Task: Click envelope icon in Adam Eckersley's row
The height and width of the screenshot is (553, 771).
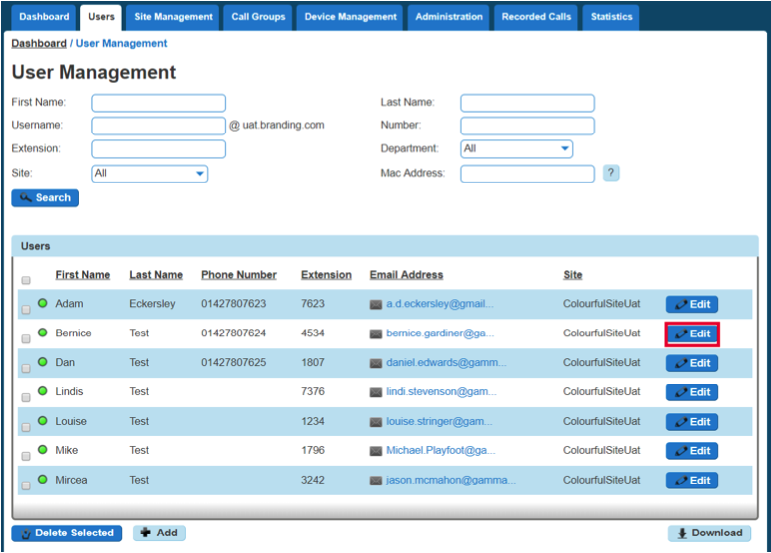Action: [x=376, y=305]
